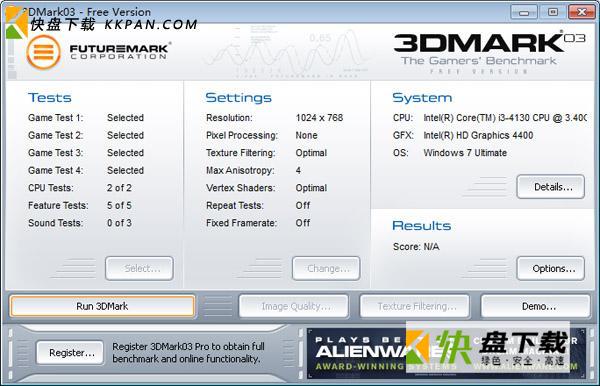Click the Fixed Framerate label
Screen dimensions: 600x386
[241, 223]
